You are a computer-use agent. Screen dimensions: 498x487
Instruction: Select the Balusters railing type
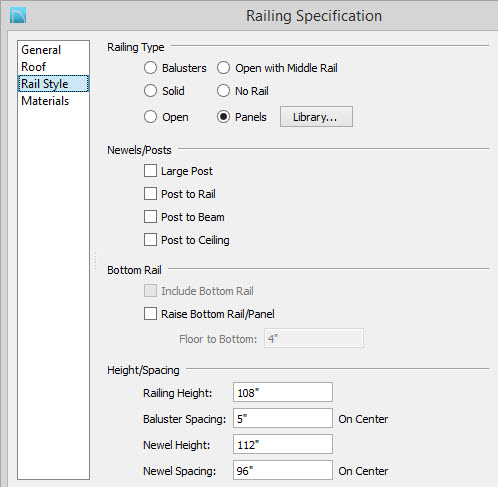(x=150, y=68)
